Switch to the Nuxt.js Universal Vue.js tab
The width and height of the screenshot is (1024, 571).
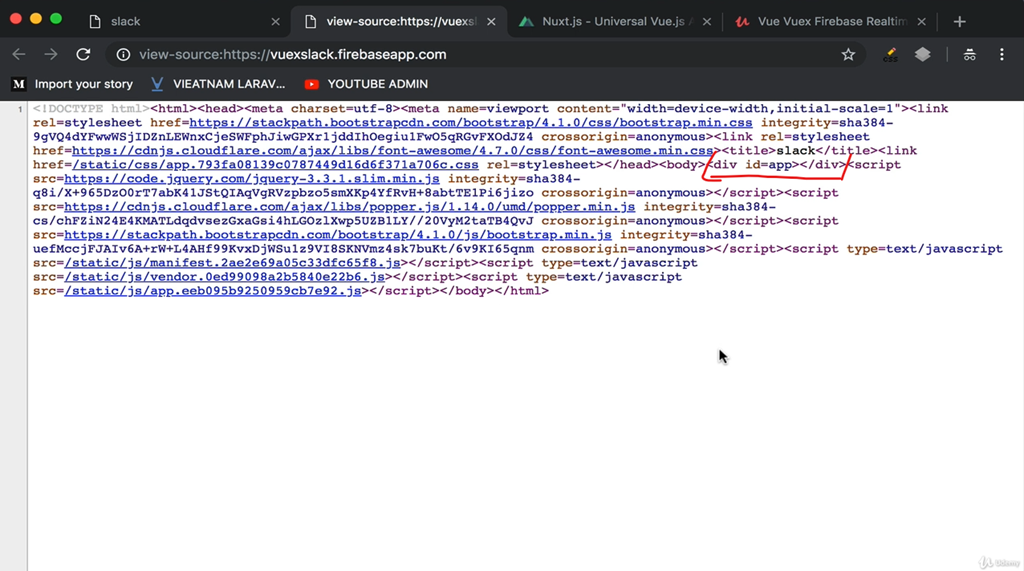click(x=614, y=22)
